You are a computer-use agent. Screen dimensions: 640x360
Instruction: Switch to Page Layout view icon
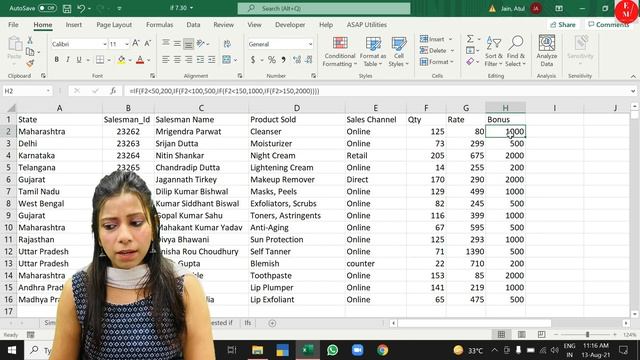(521, 334)
